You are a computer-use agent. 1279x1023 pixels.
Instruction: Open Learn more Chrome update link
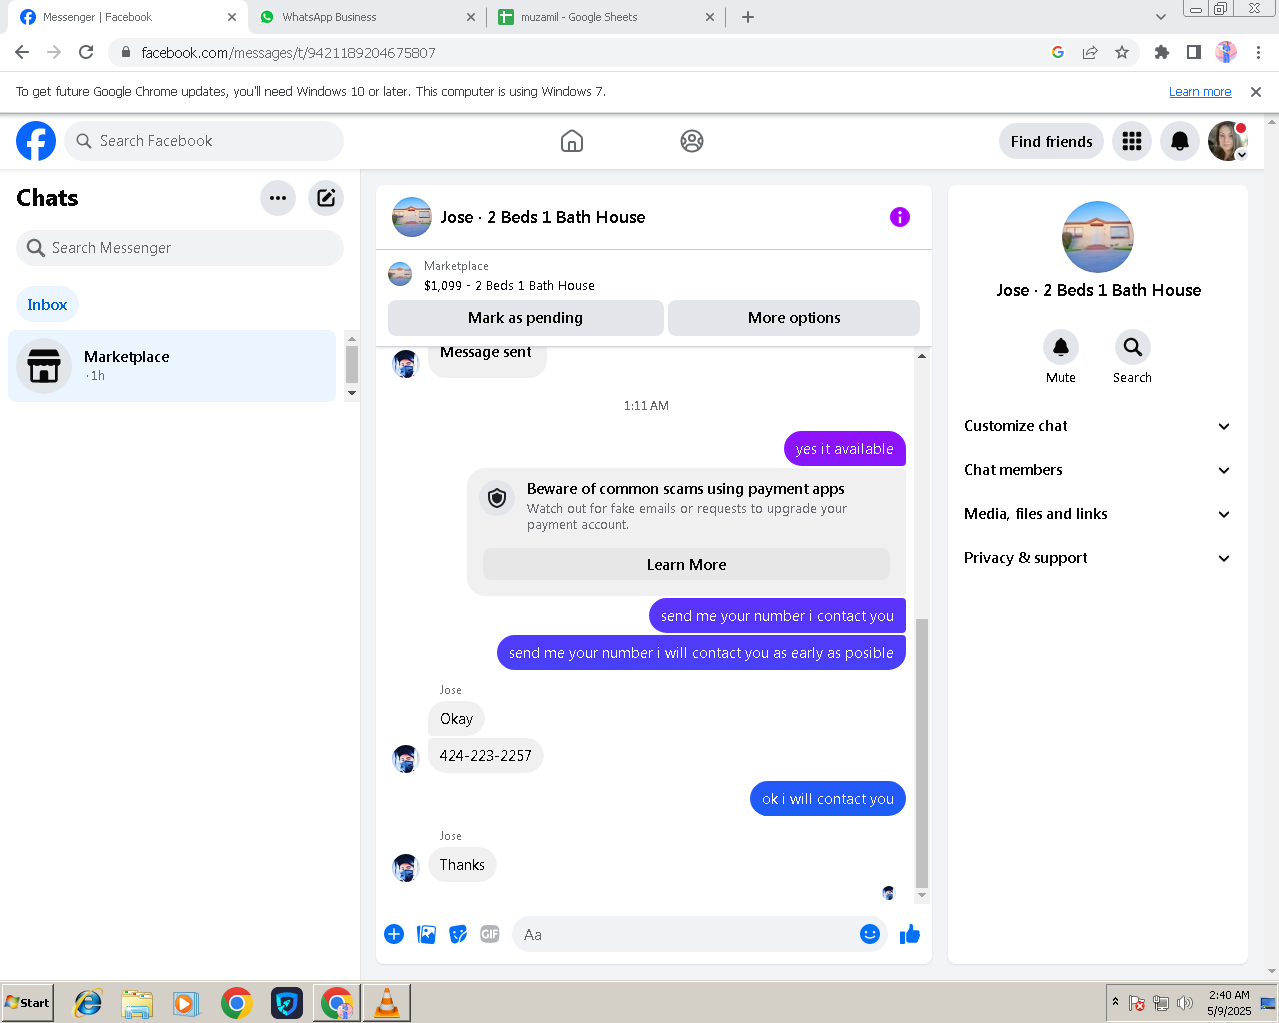pos(1200,92)
